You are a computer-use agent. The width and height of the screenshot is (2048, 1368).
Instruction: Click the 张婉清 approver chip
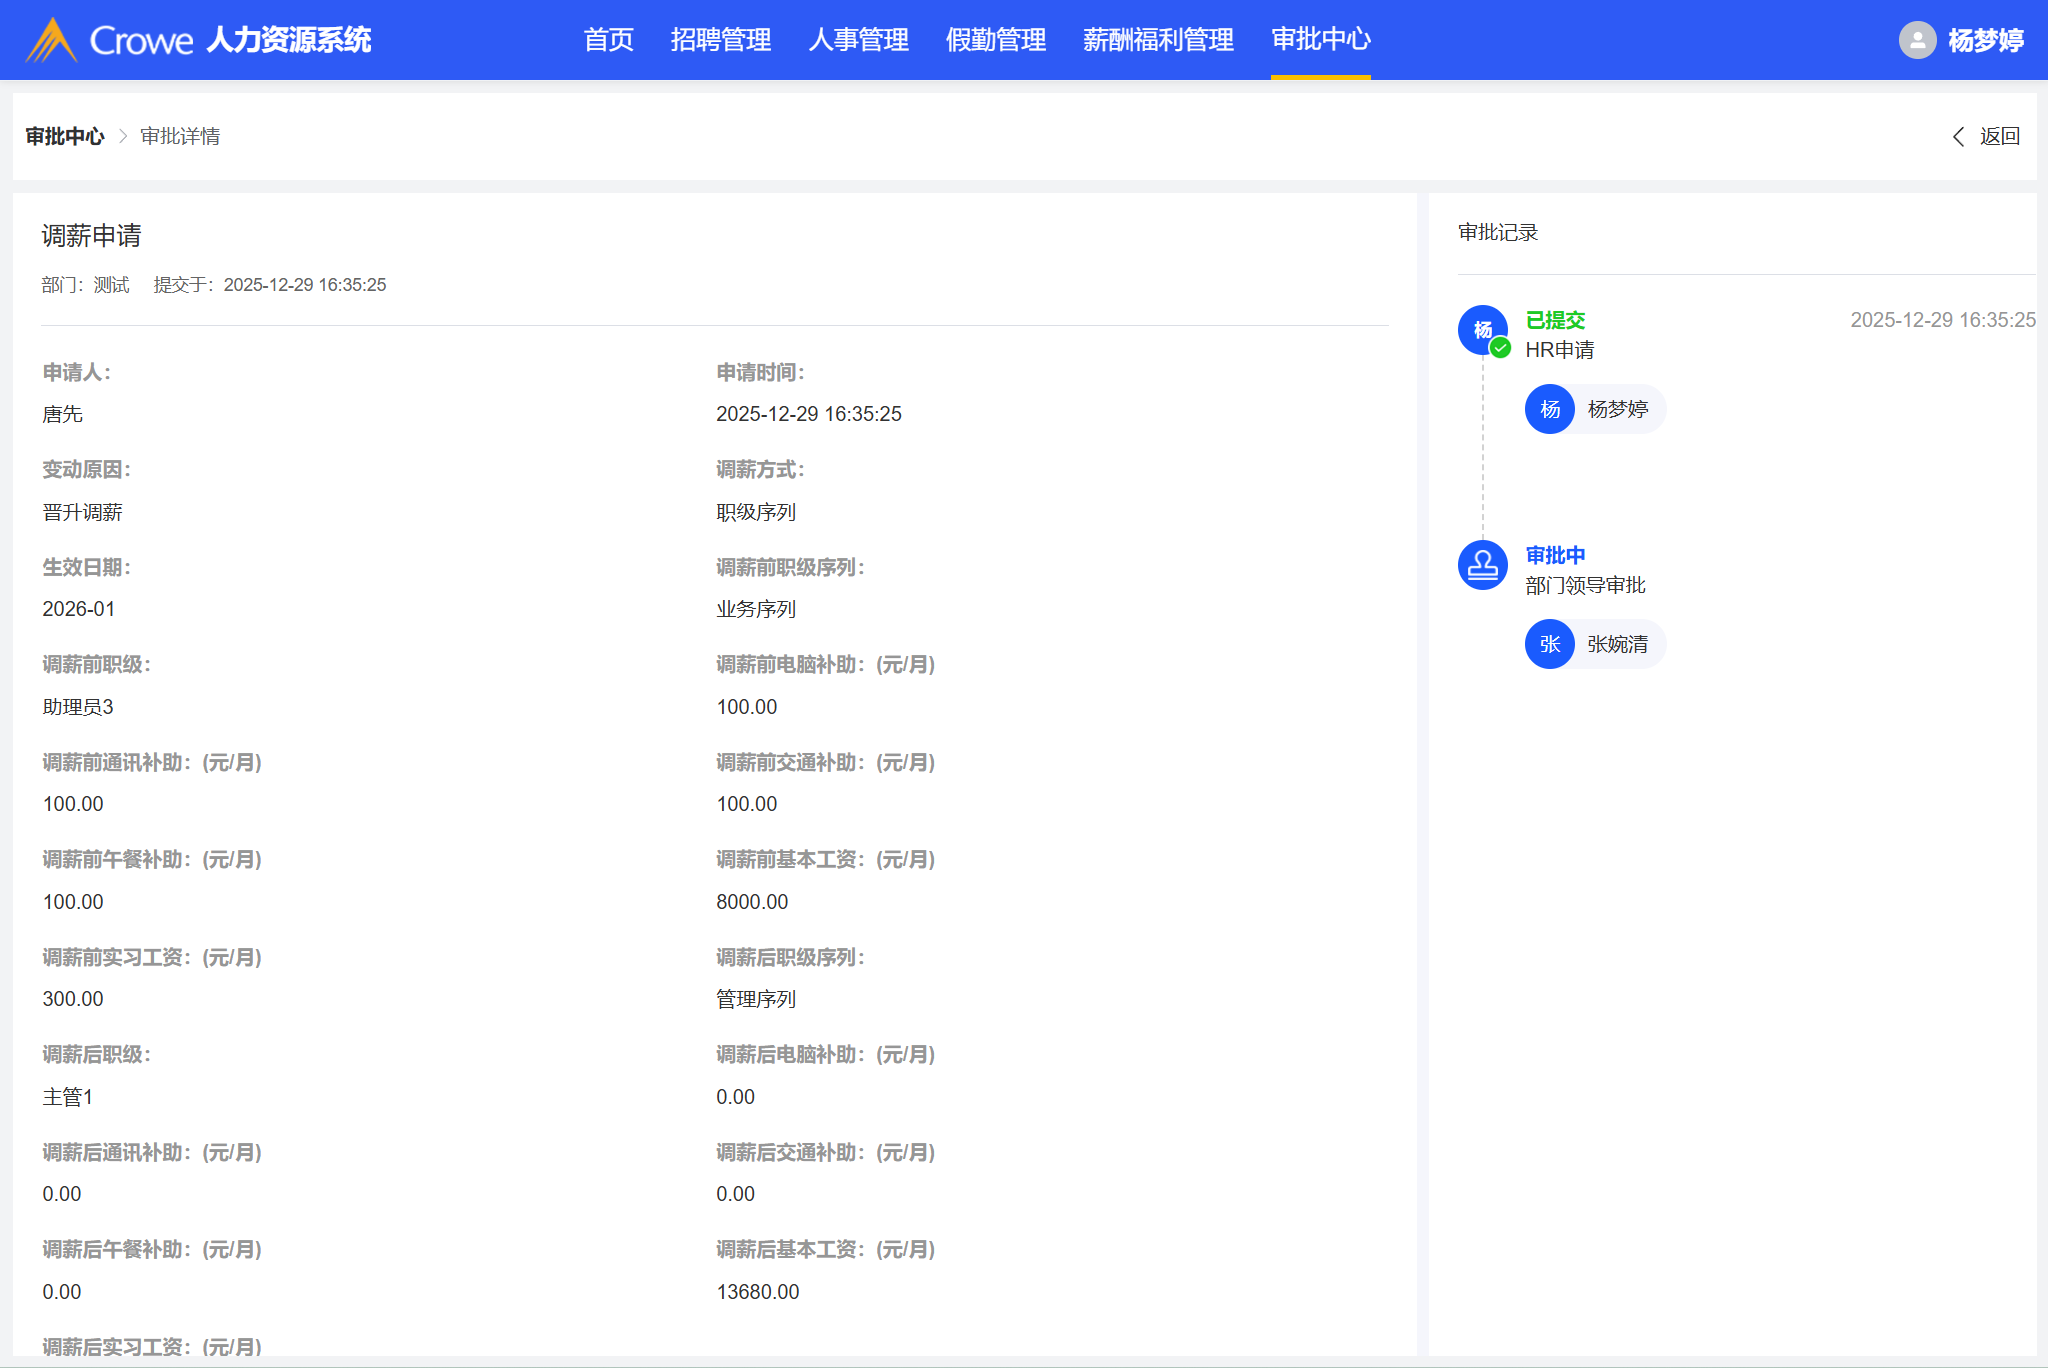[1617, 644]
